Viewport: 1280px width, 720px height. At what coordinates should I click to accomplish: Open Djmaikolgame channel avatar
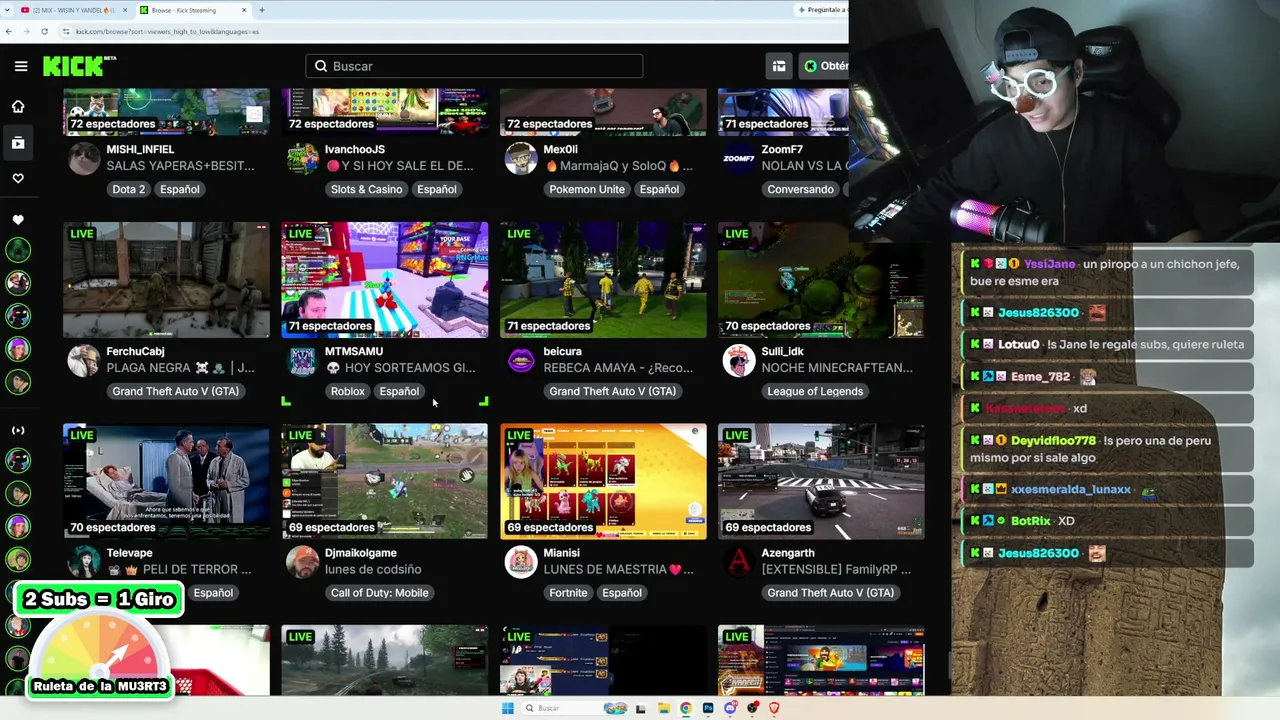pos(302,562)
